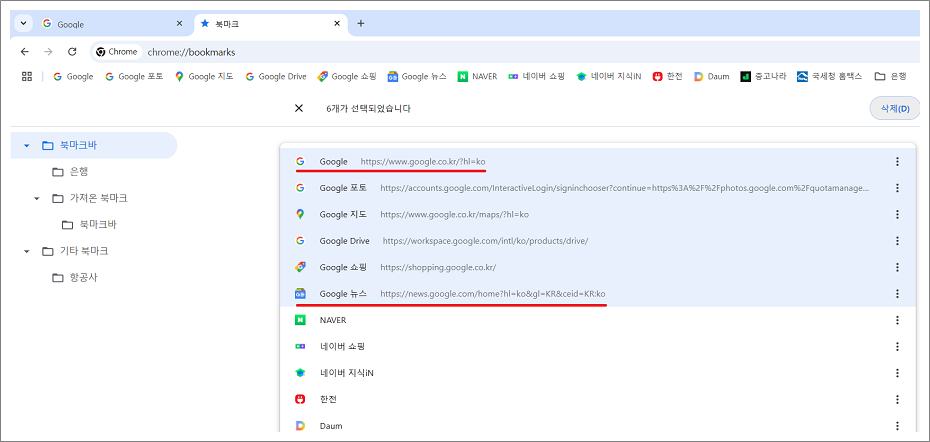The height and width of the screenshot is (442, 930).
Task: Select Google row with google.co.kr URL
Action: pyautogui.click(x=598, y=161)
